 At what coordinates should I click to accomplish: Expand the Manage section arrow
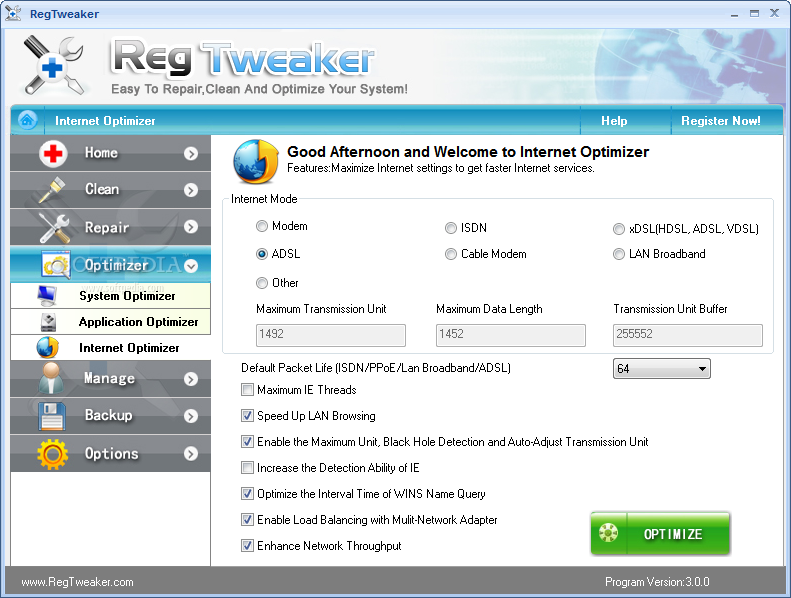coord(191,379)
